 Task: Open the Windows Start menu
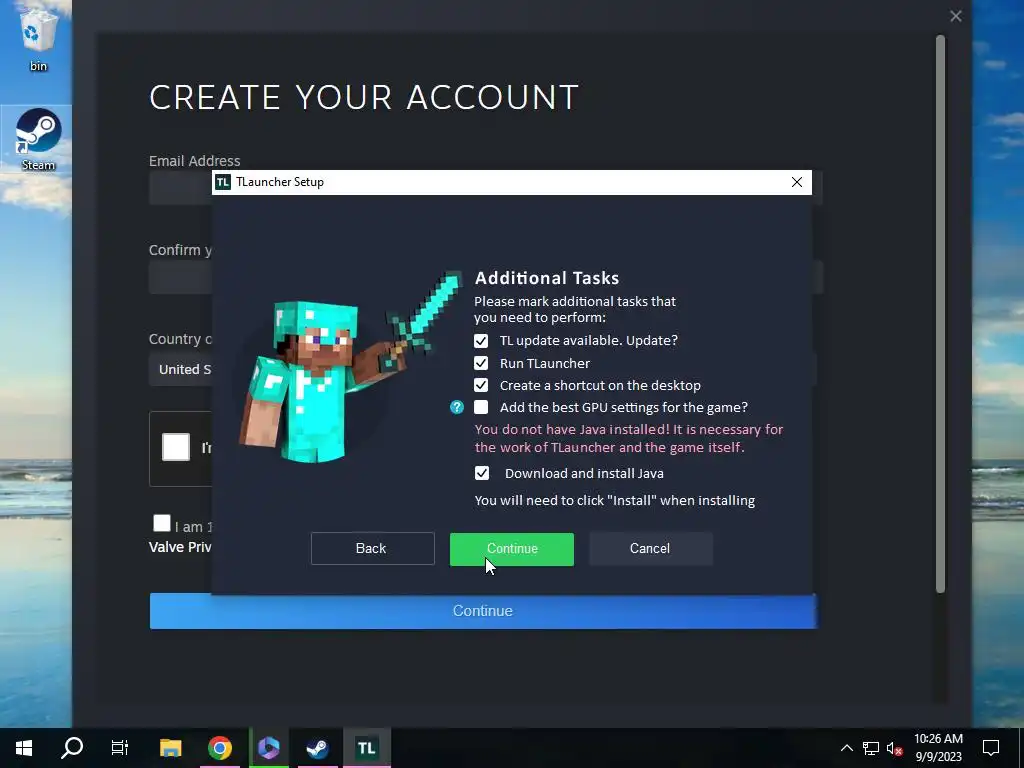[x=24, y=748]
